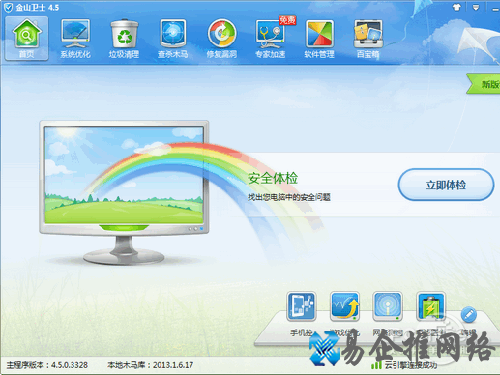Open the title bar main menu dropdown

476,7
